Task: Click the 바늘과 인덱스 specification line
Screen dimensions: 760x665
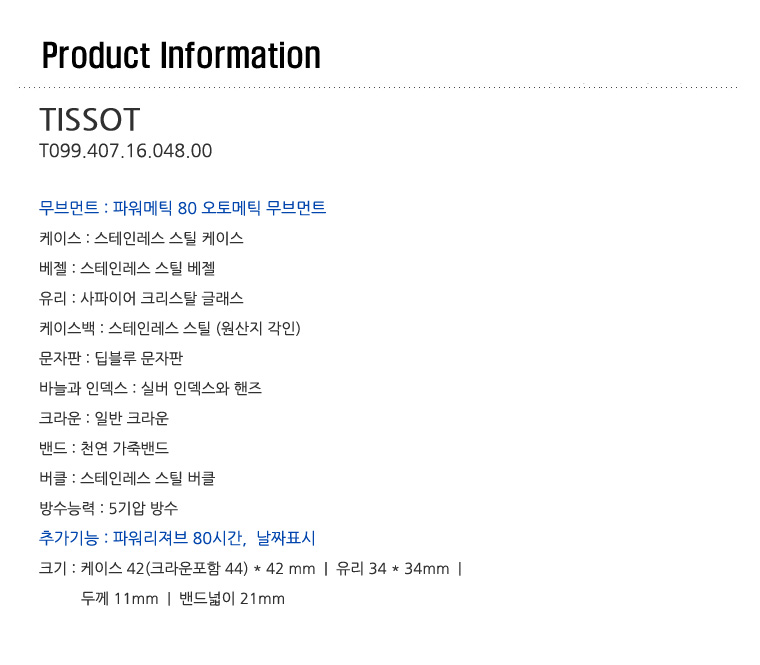Action: (x=150, y=388)
